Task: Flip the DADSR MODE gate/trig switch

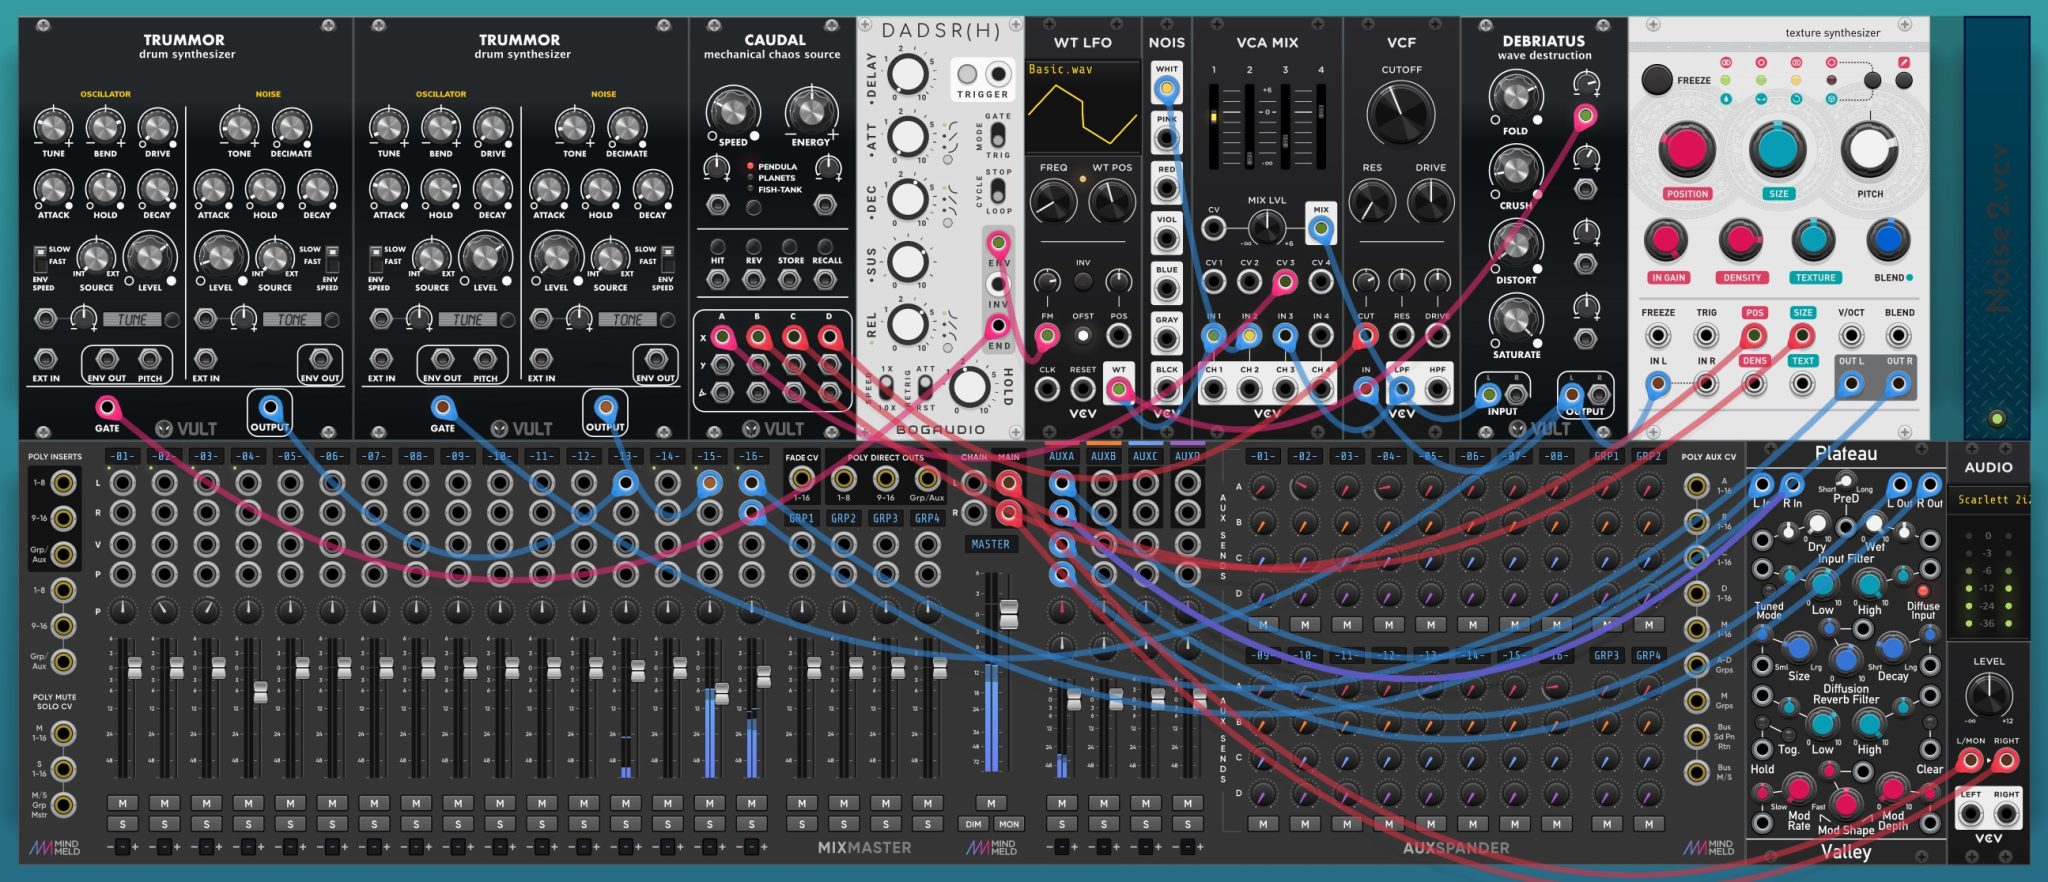Action: (997, 135)
